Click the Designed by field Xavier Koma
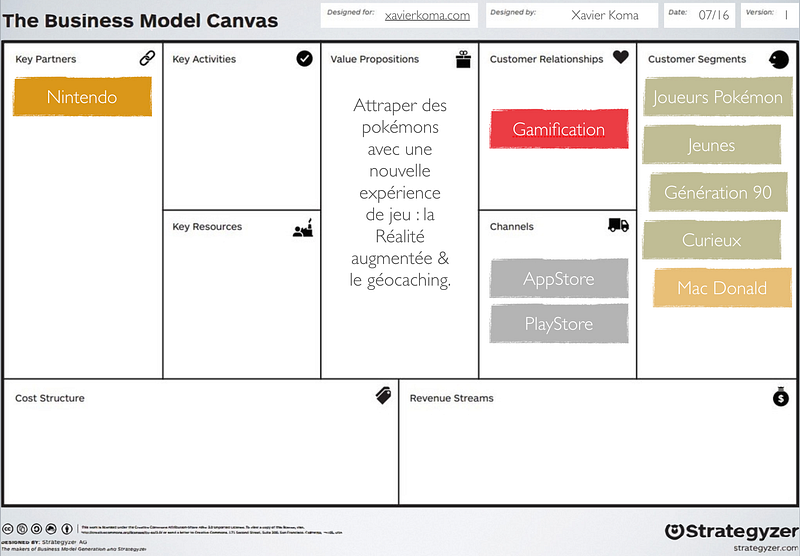The image size is (800, 556). 572,15
